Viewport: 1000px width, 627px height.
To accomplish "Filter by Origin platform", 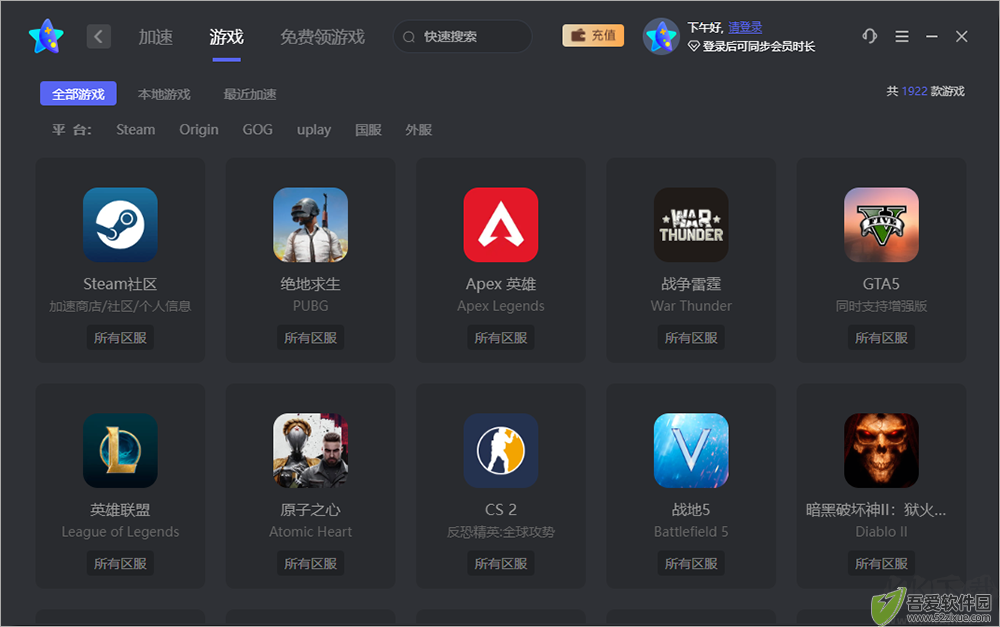I will (x=199, y=129).
